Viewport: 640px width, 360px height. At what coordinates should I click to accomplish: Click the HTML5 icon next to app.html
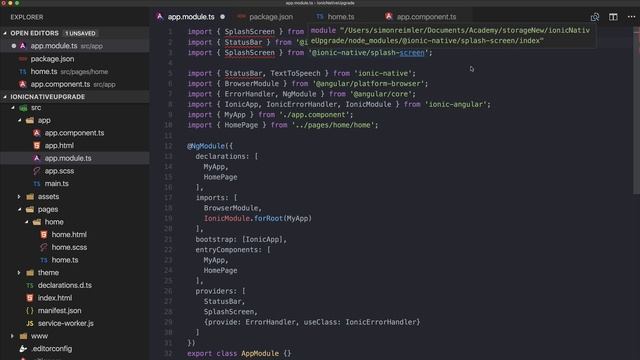coord(37,146)
